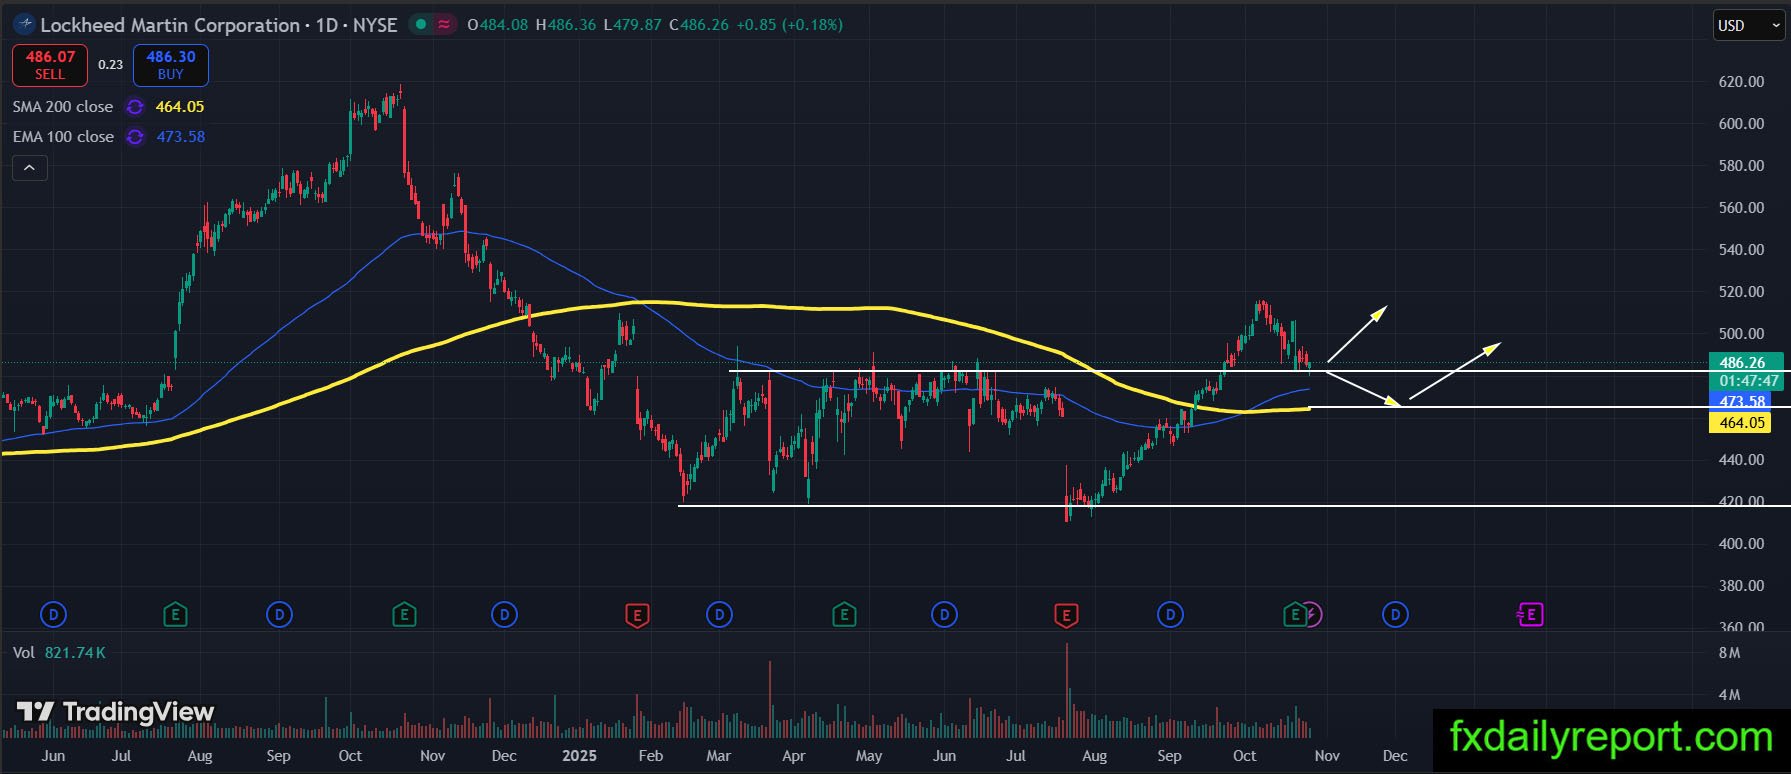Click the open price value 484.08
This screenshot has width=1791, height=774.
coord(504,25)
